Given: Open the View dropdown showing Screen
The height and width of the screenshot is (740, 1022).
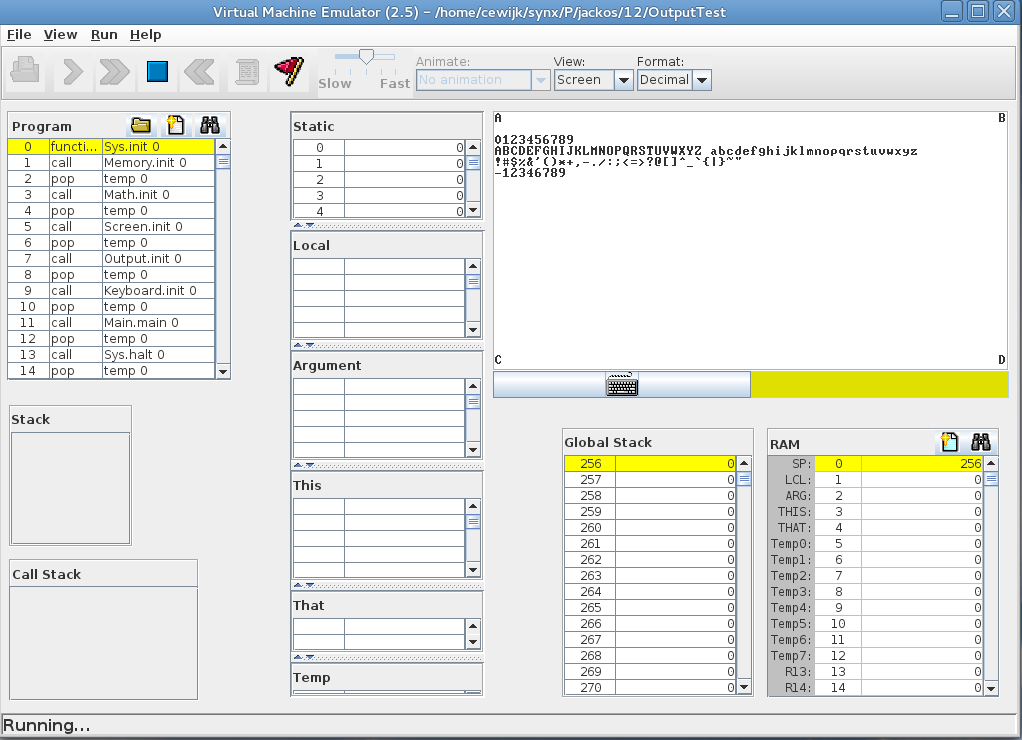Looking at the screenshot, I should pos(594,80).
